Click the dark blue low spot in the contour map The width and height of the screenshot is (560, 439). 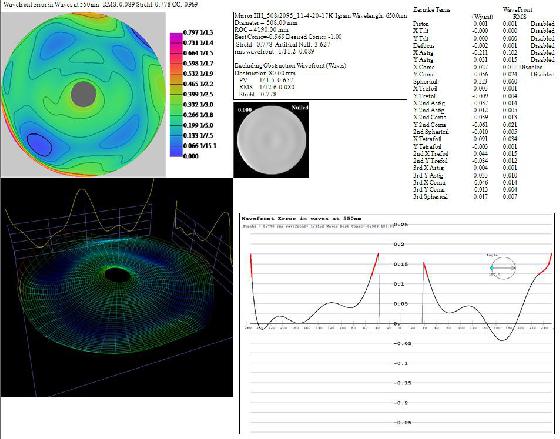click(39, 144)
